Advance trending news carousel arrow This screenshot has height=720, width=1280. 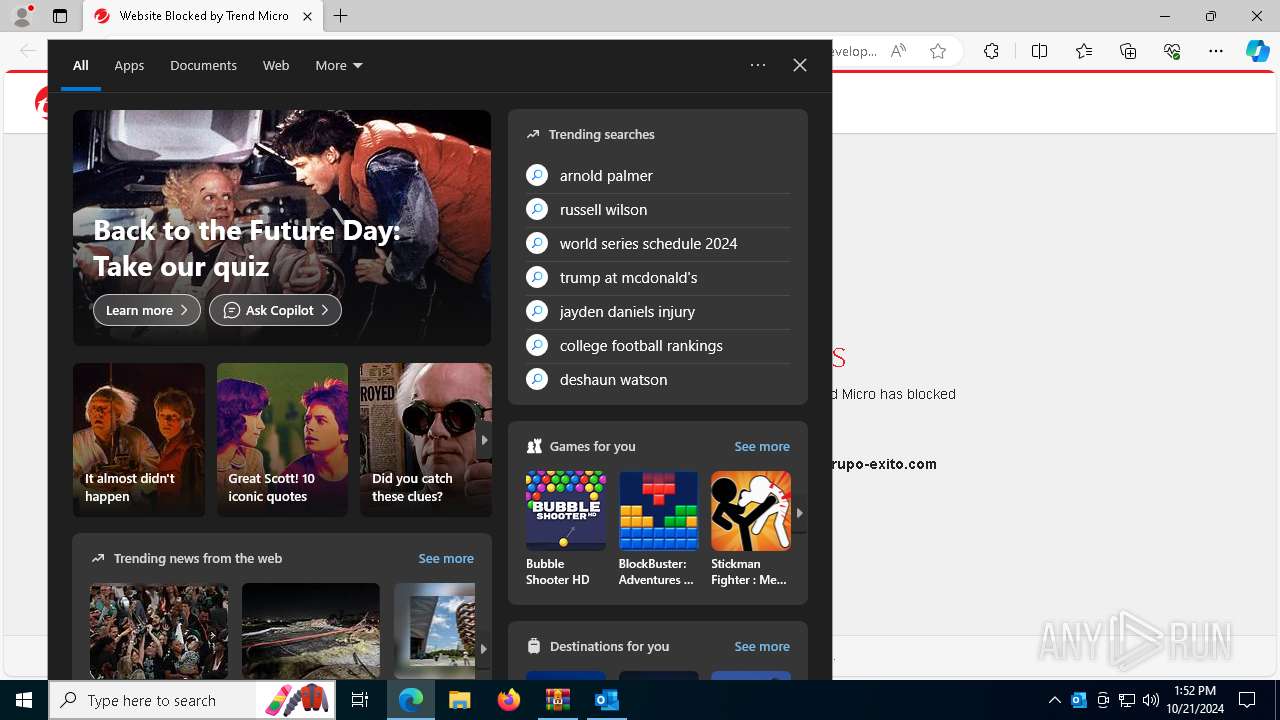click(x=484, y=648)
